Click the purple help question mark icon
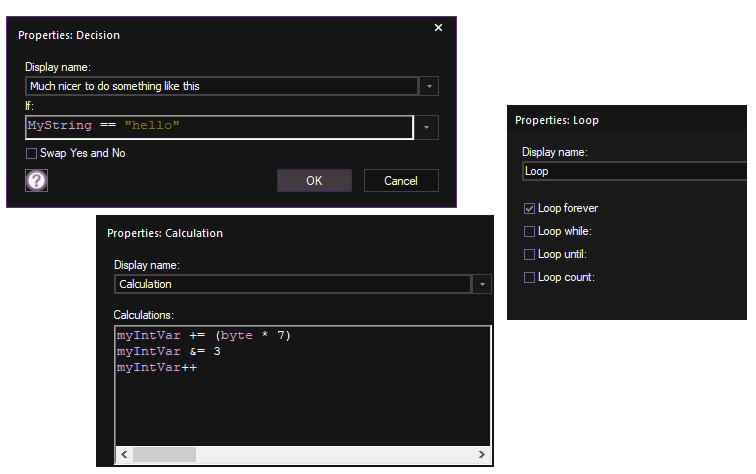The height and width of the screenshot is (474, 756). (37, 180)
